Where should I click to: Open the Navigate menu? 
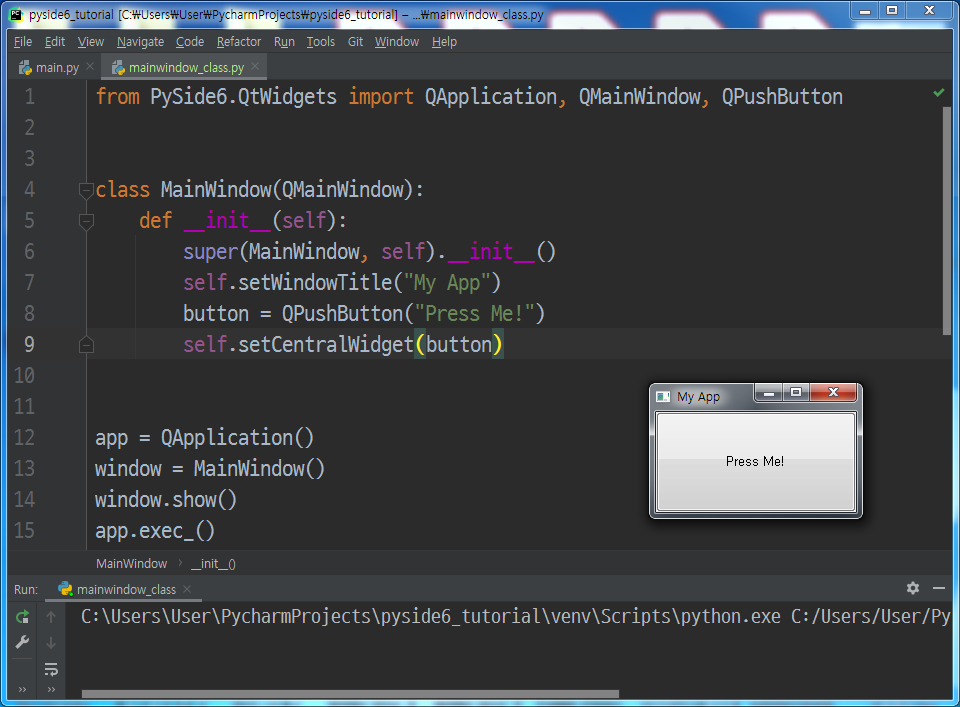pos(140,42)
